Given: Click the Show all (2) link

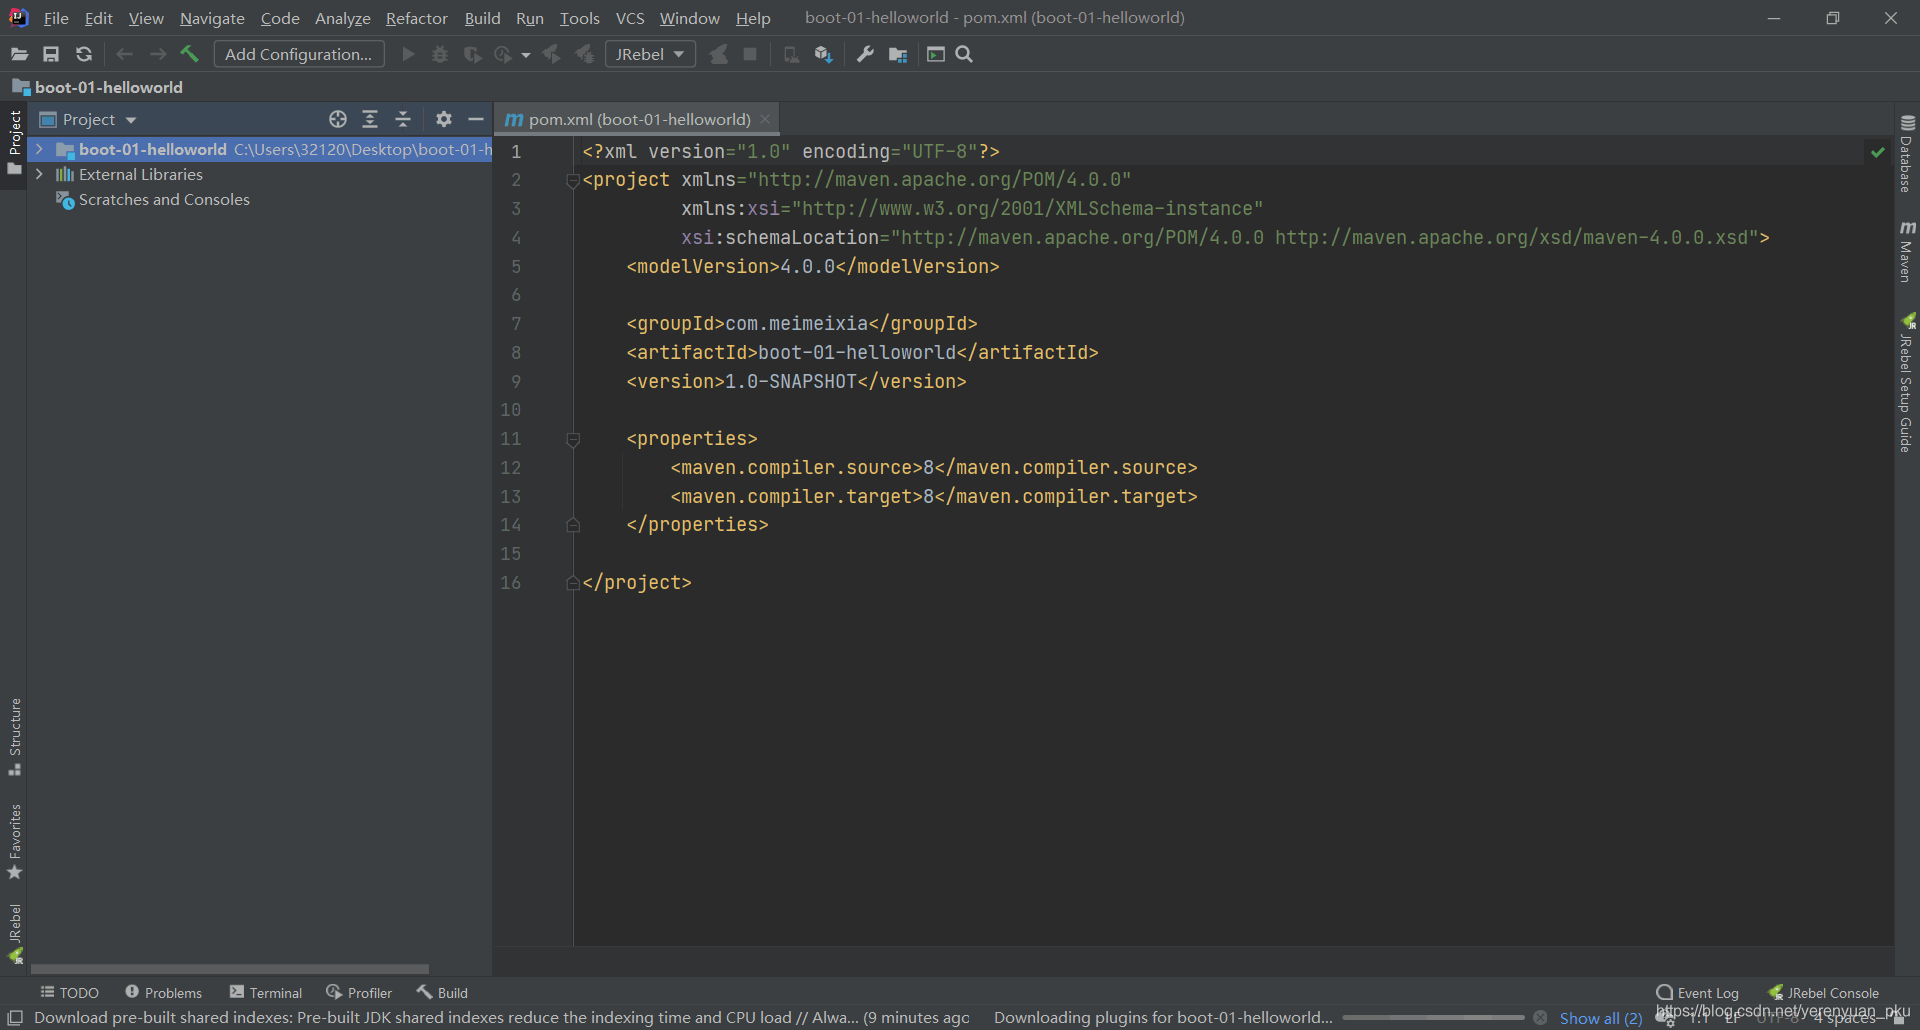Looking at the screenshot, I should [x=1601, y=1018].
